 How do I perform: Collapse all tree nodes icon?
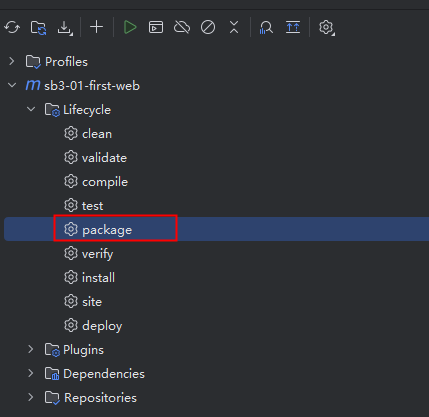tap(234, 27)
